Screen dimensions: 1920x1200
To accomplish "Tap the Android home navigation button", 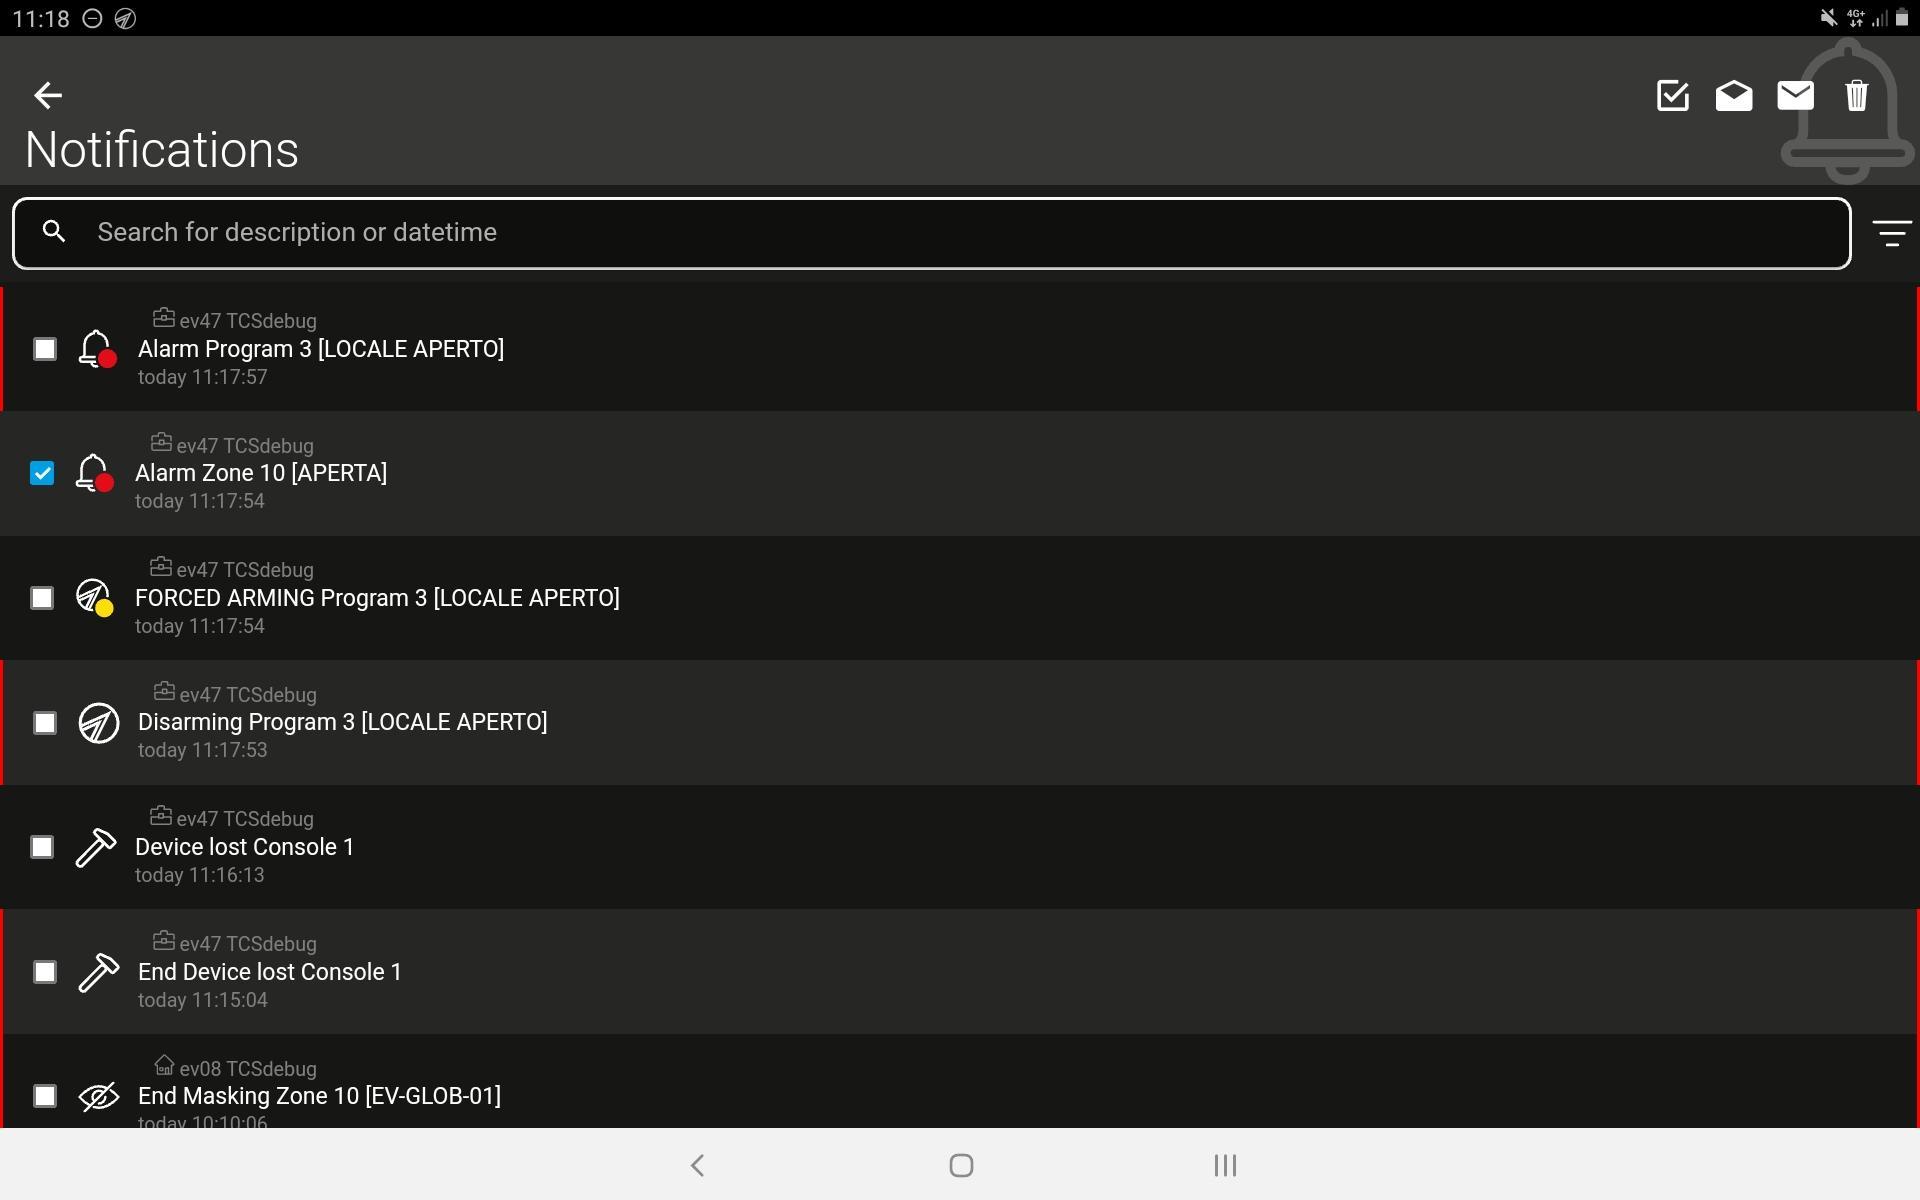I will 961,1165.
